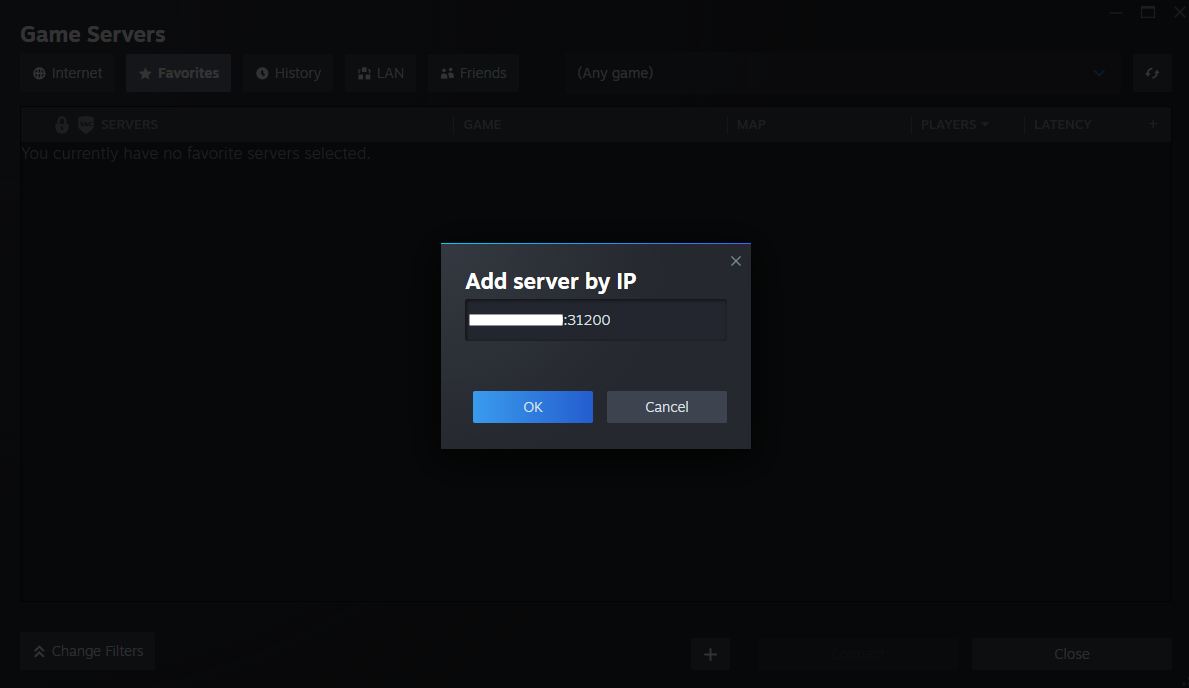Switch to the Internet tab

click(x=67, y=73)
